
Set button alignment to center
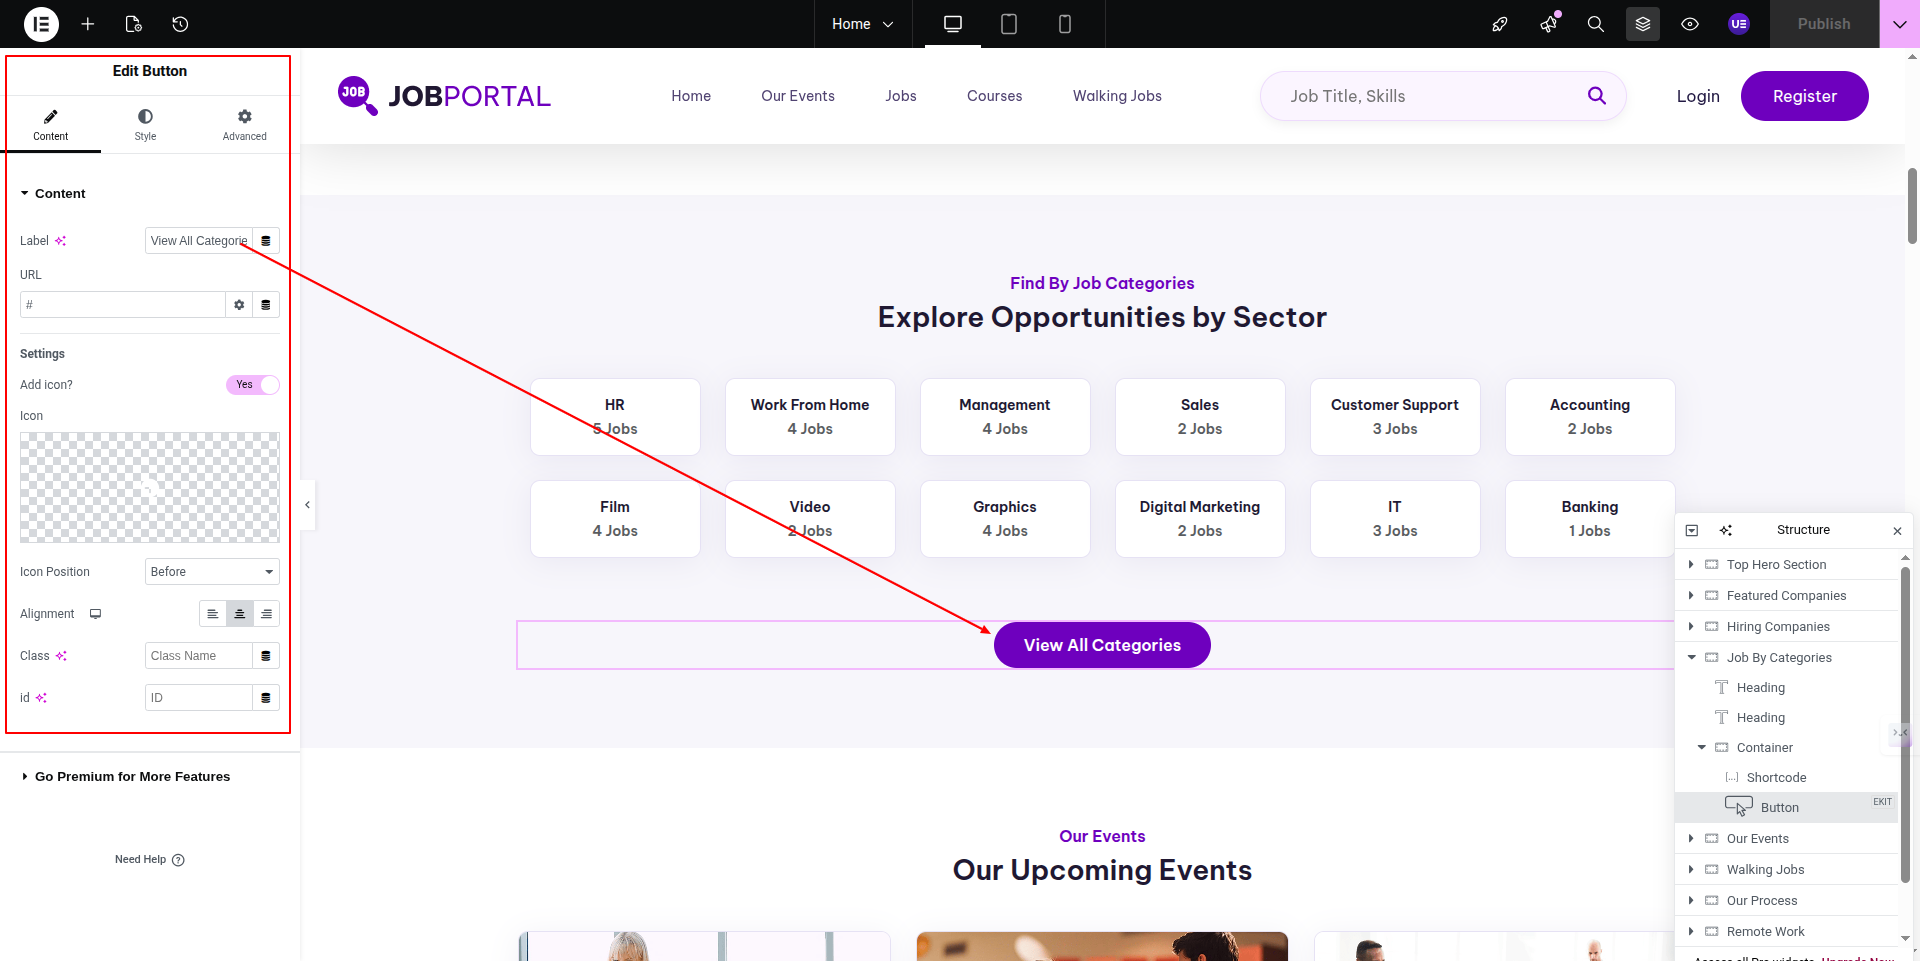(239, 614)
